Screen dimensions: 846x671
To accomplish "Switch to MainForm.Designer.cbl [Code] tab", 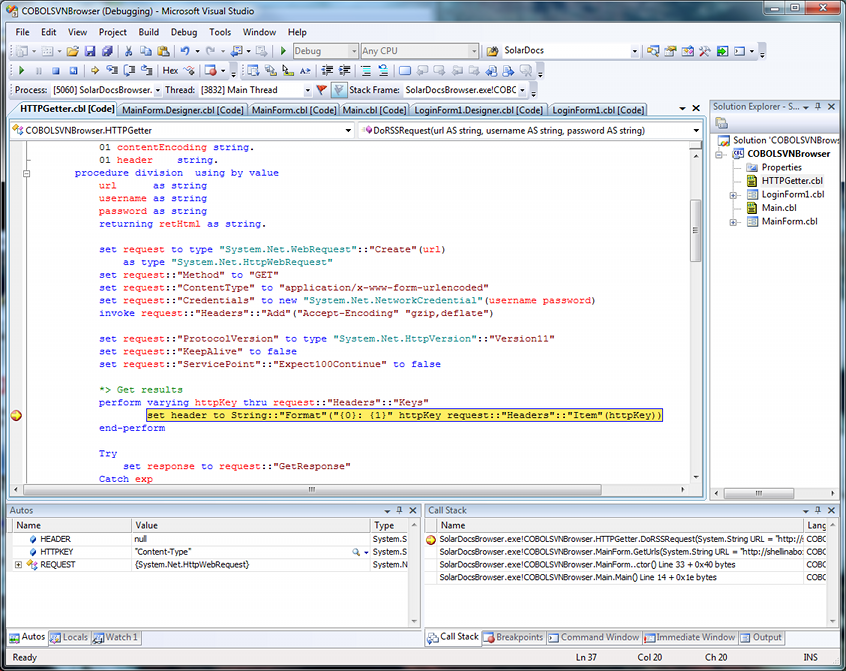I will click(x=182, y=110).
